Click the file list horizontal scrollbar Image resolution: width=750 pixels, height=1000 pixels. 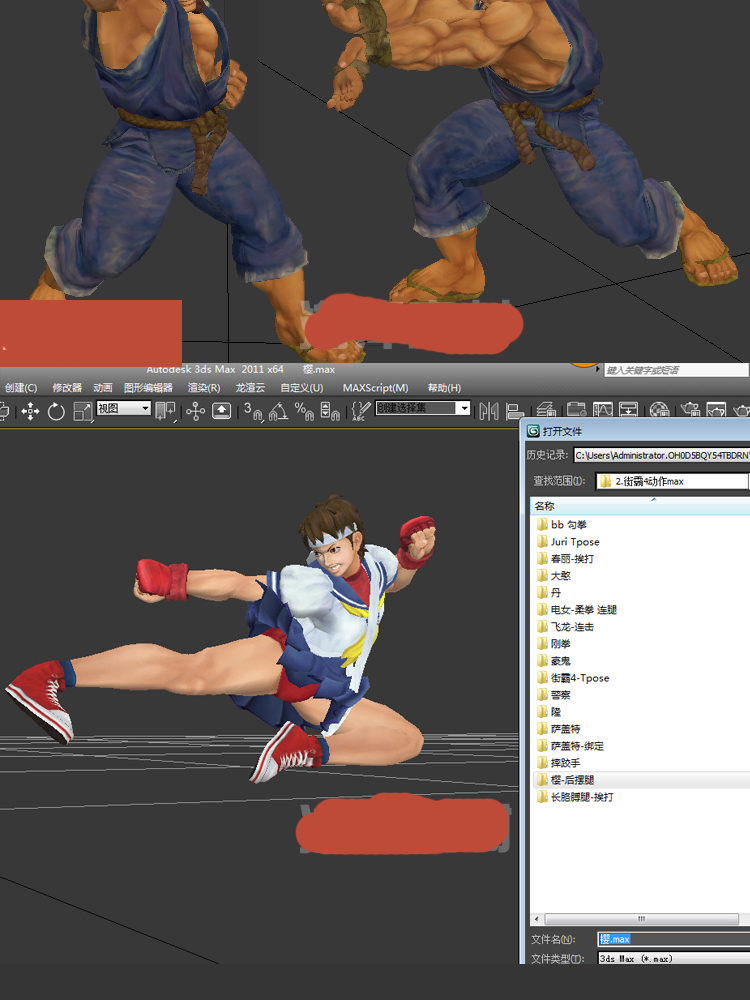(642, 919)
